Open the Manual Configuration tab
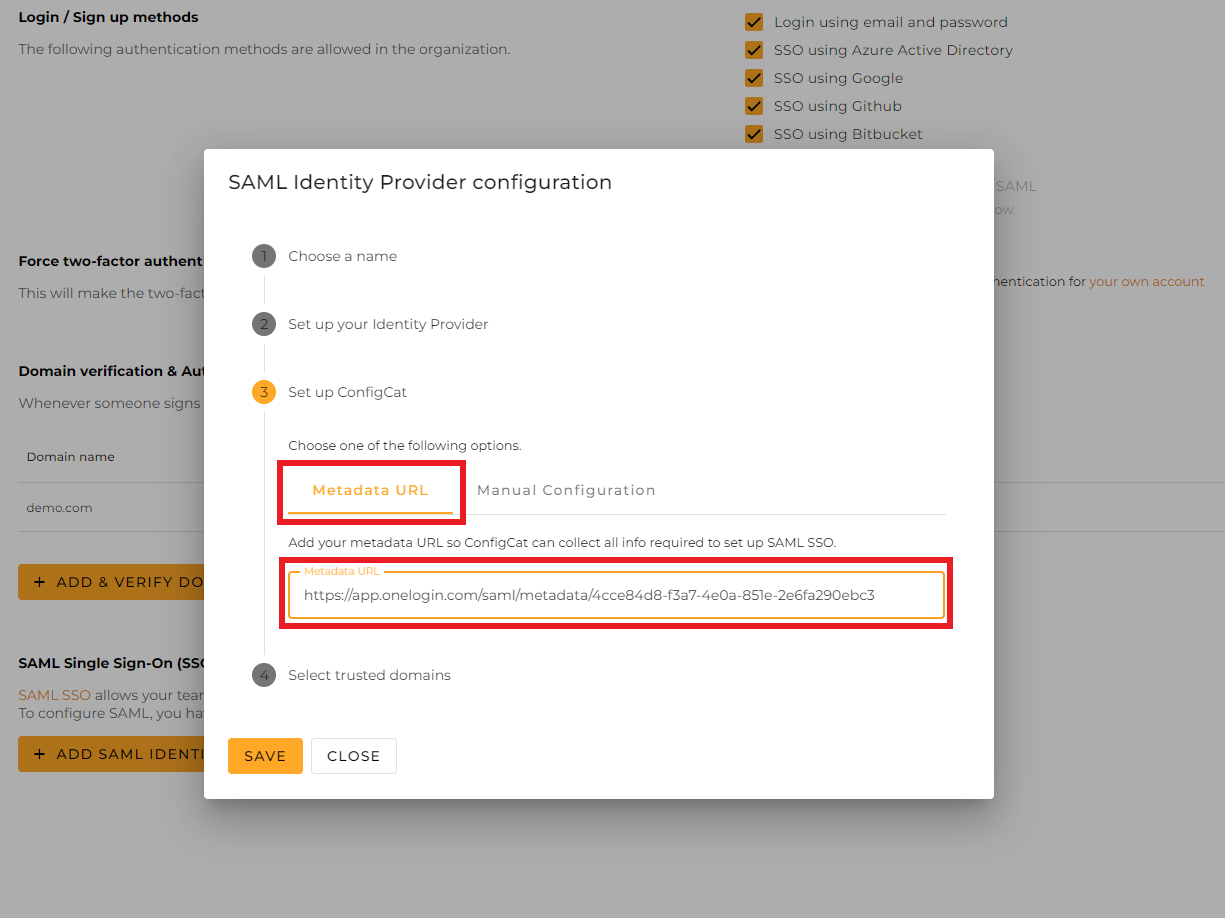 [566, 490]
